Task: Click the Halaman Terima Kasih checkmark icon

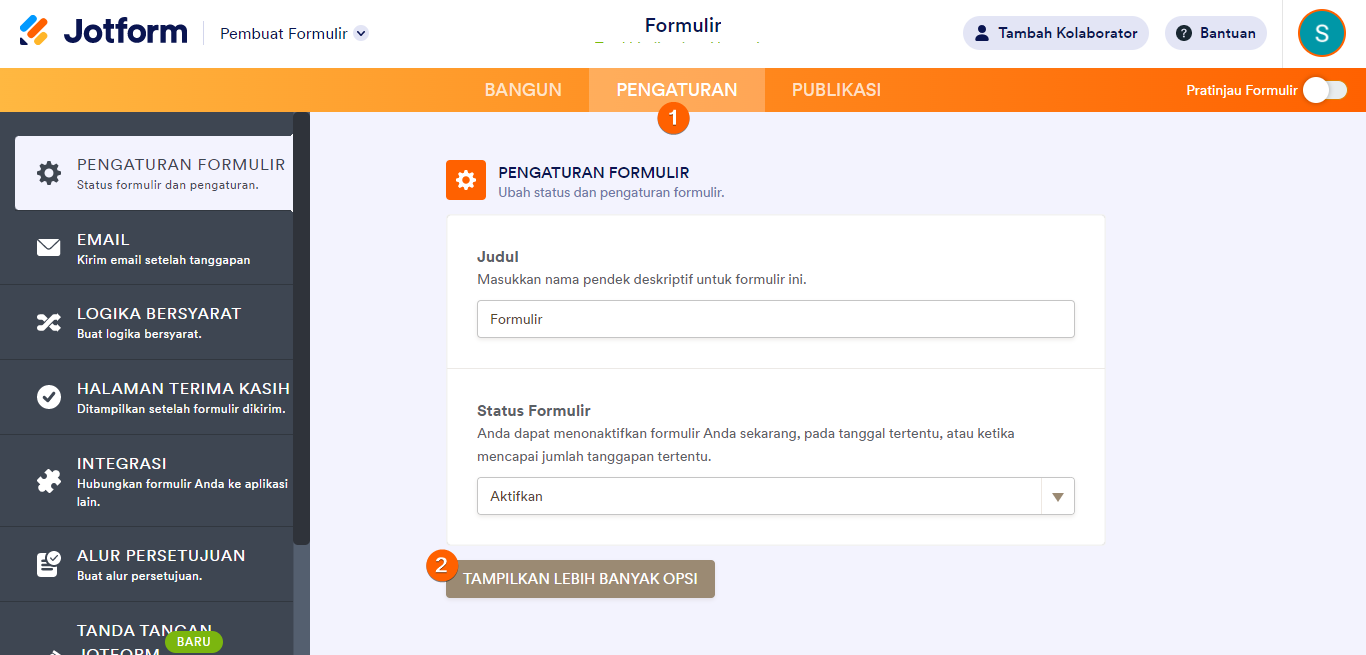Action: coord(49,397)
